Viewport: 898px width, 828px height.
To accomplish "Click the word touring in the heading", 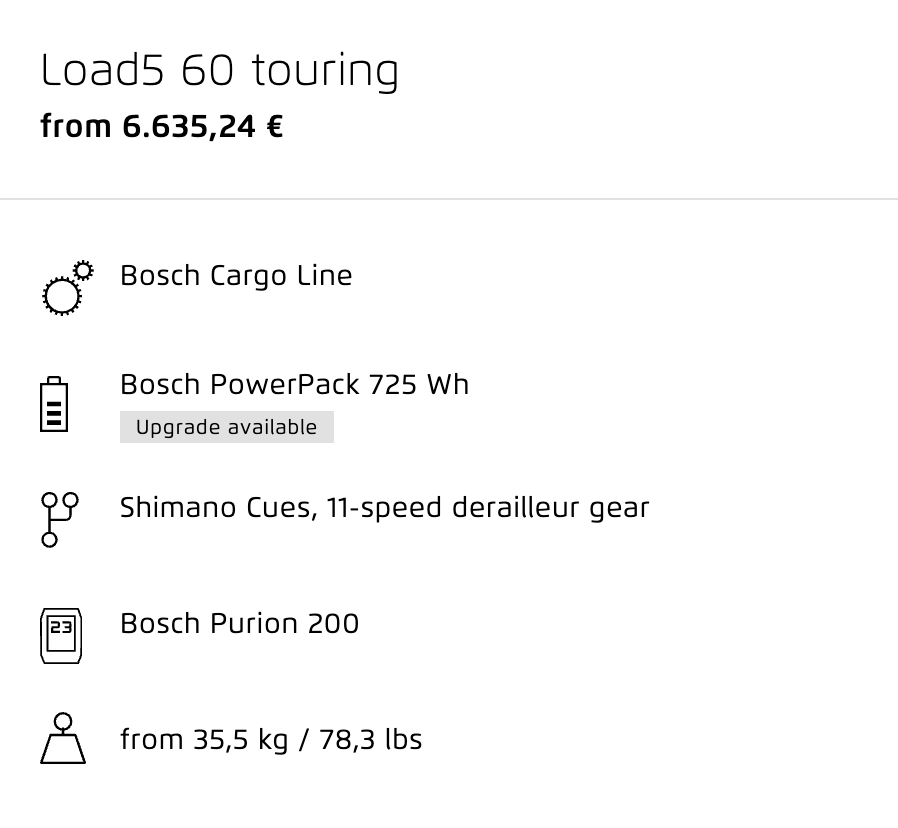I will 325,72.
